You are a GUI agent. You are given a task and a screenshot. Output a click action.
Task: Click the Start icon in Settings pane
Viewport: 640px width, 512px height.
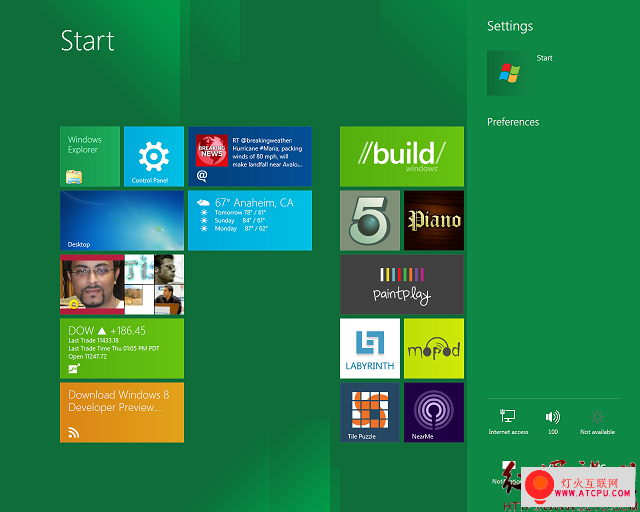(x=509, y=73)
